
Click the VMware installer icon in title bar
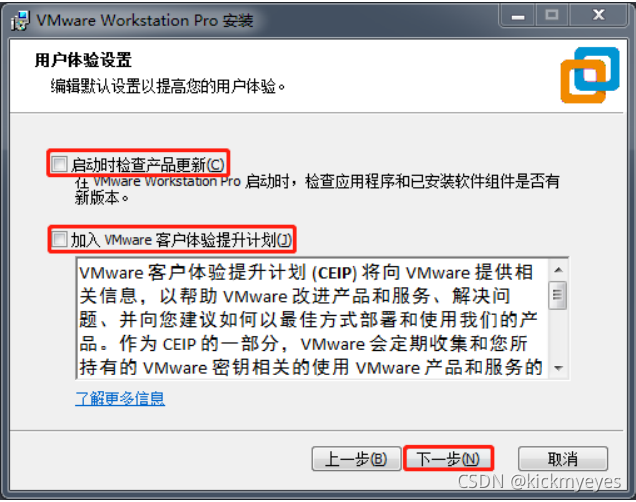[20, 20]
